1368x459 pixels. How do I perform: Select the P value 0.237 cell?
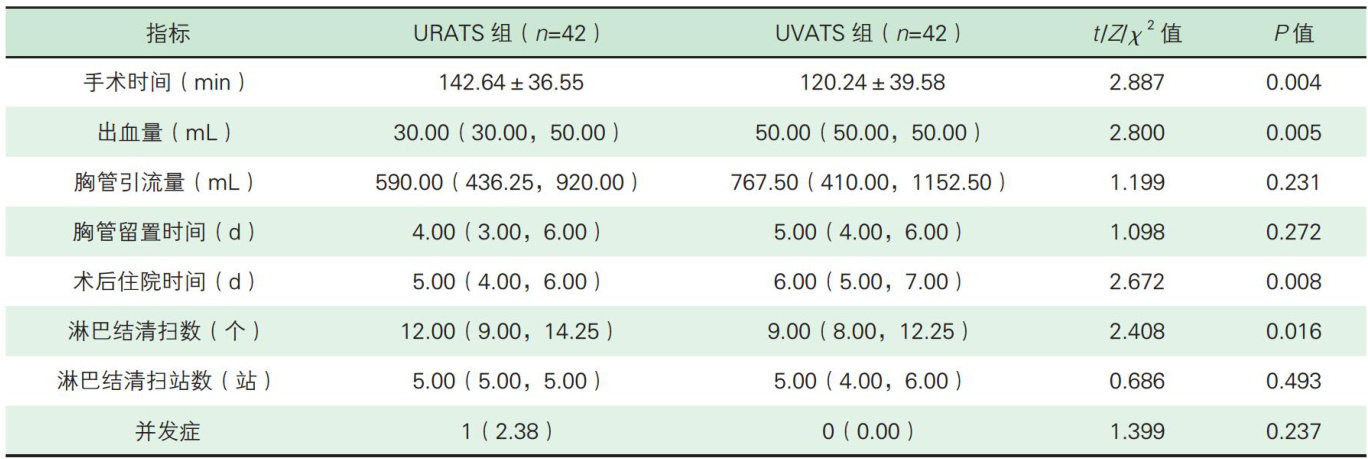click(x=1293, y=432)
